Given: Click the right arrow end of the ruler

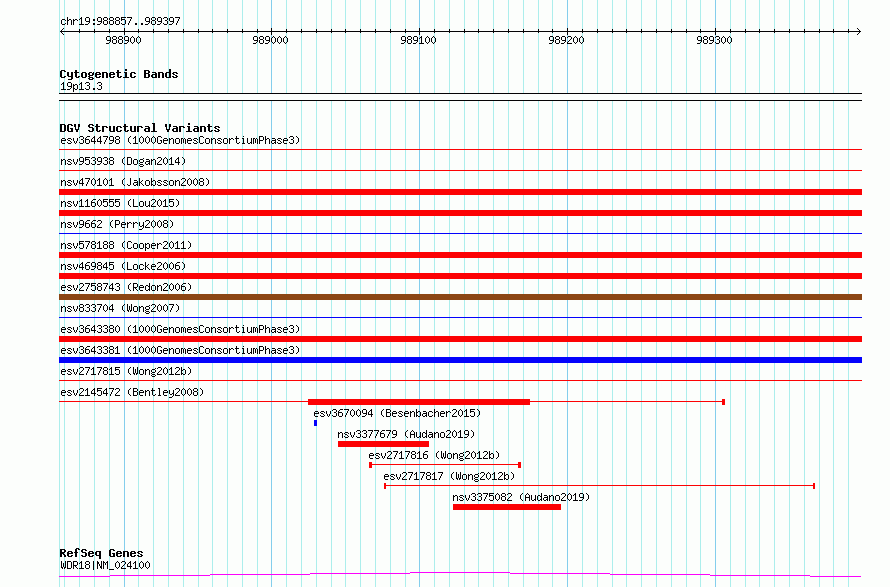Looking at the screenshot, I should [859, 31].
